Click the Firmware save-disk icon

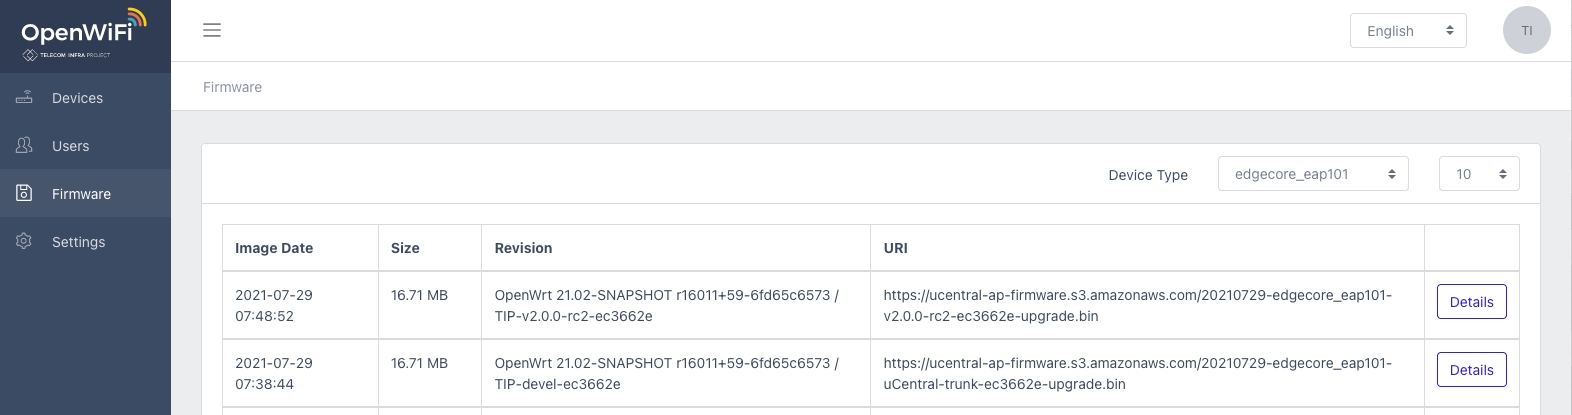point(24,193)
